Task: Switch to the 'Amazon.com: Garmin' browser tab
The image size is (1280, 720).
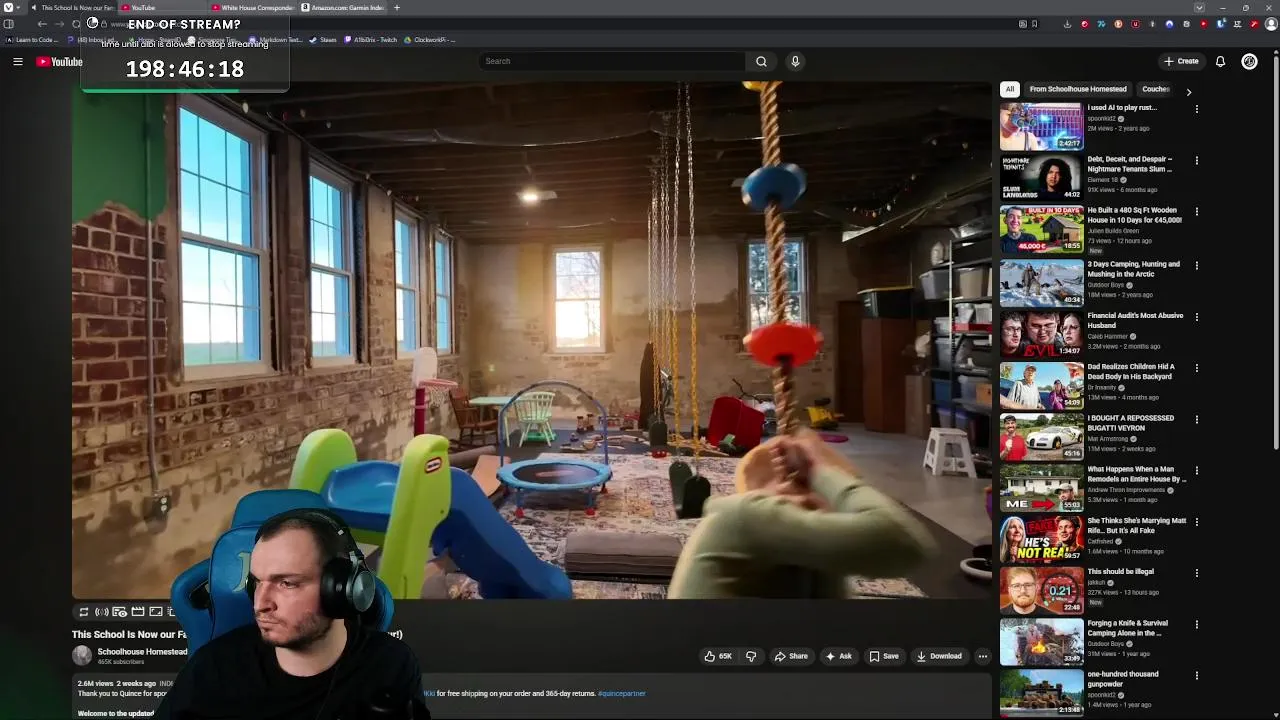Action: pos(342,8)
